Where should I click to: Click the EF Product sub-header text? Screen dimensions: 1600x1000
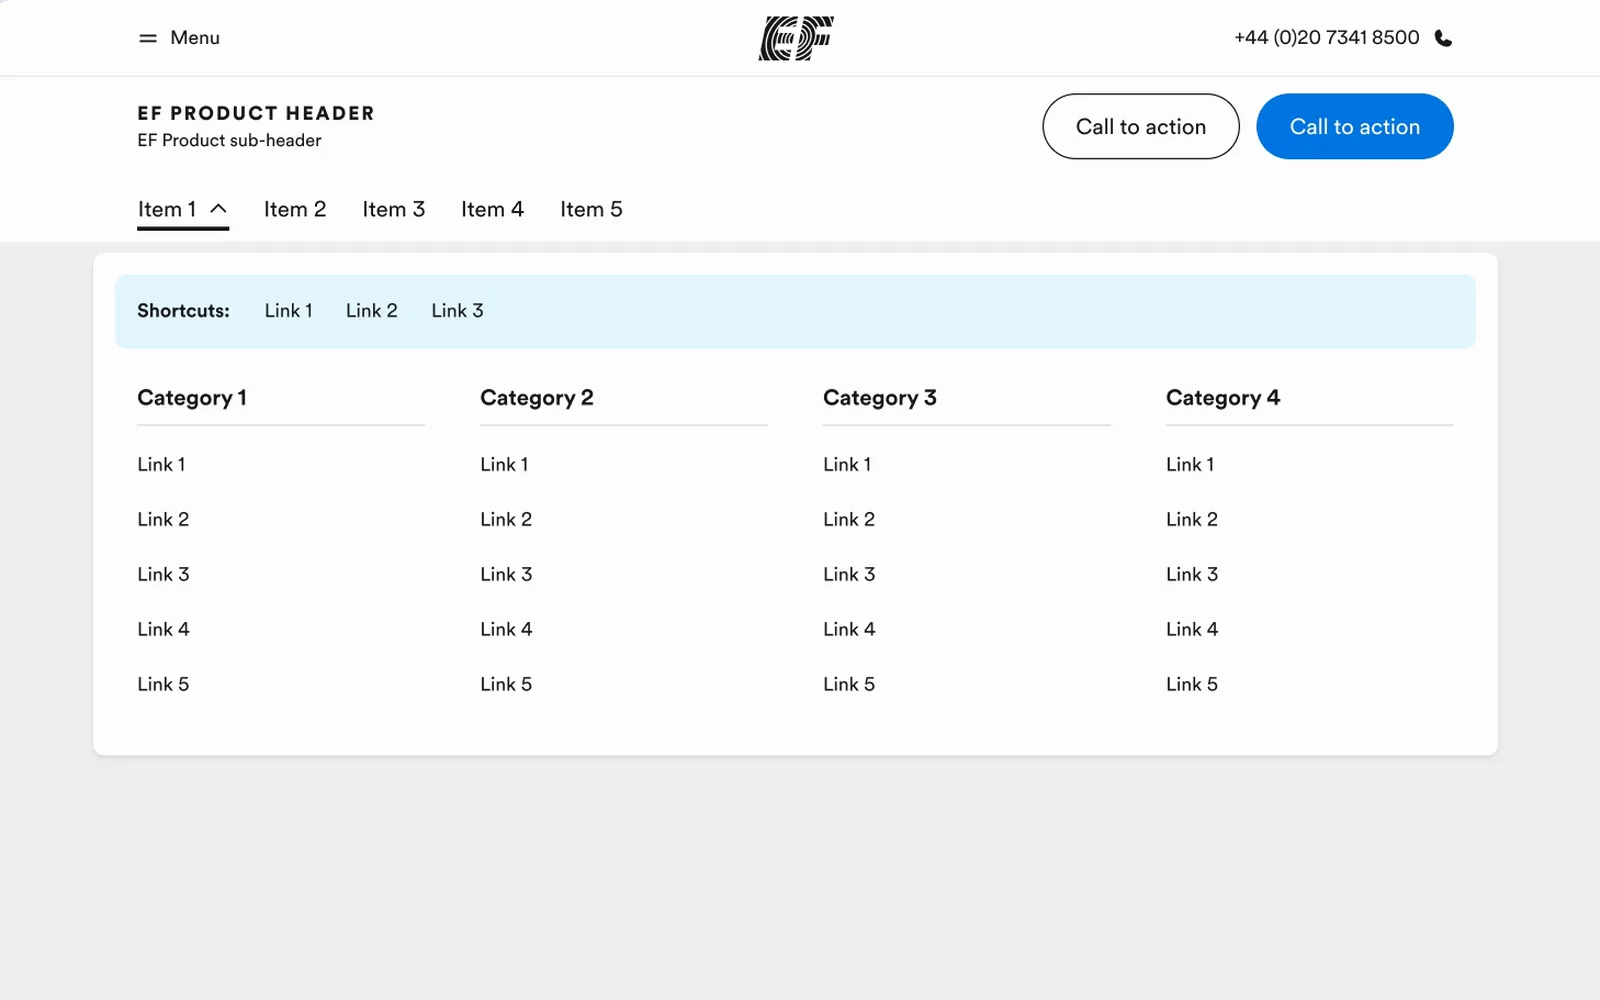(230, 141)
